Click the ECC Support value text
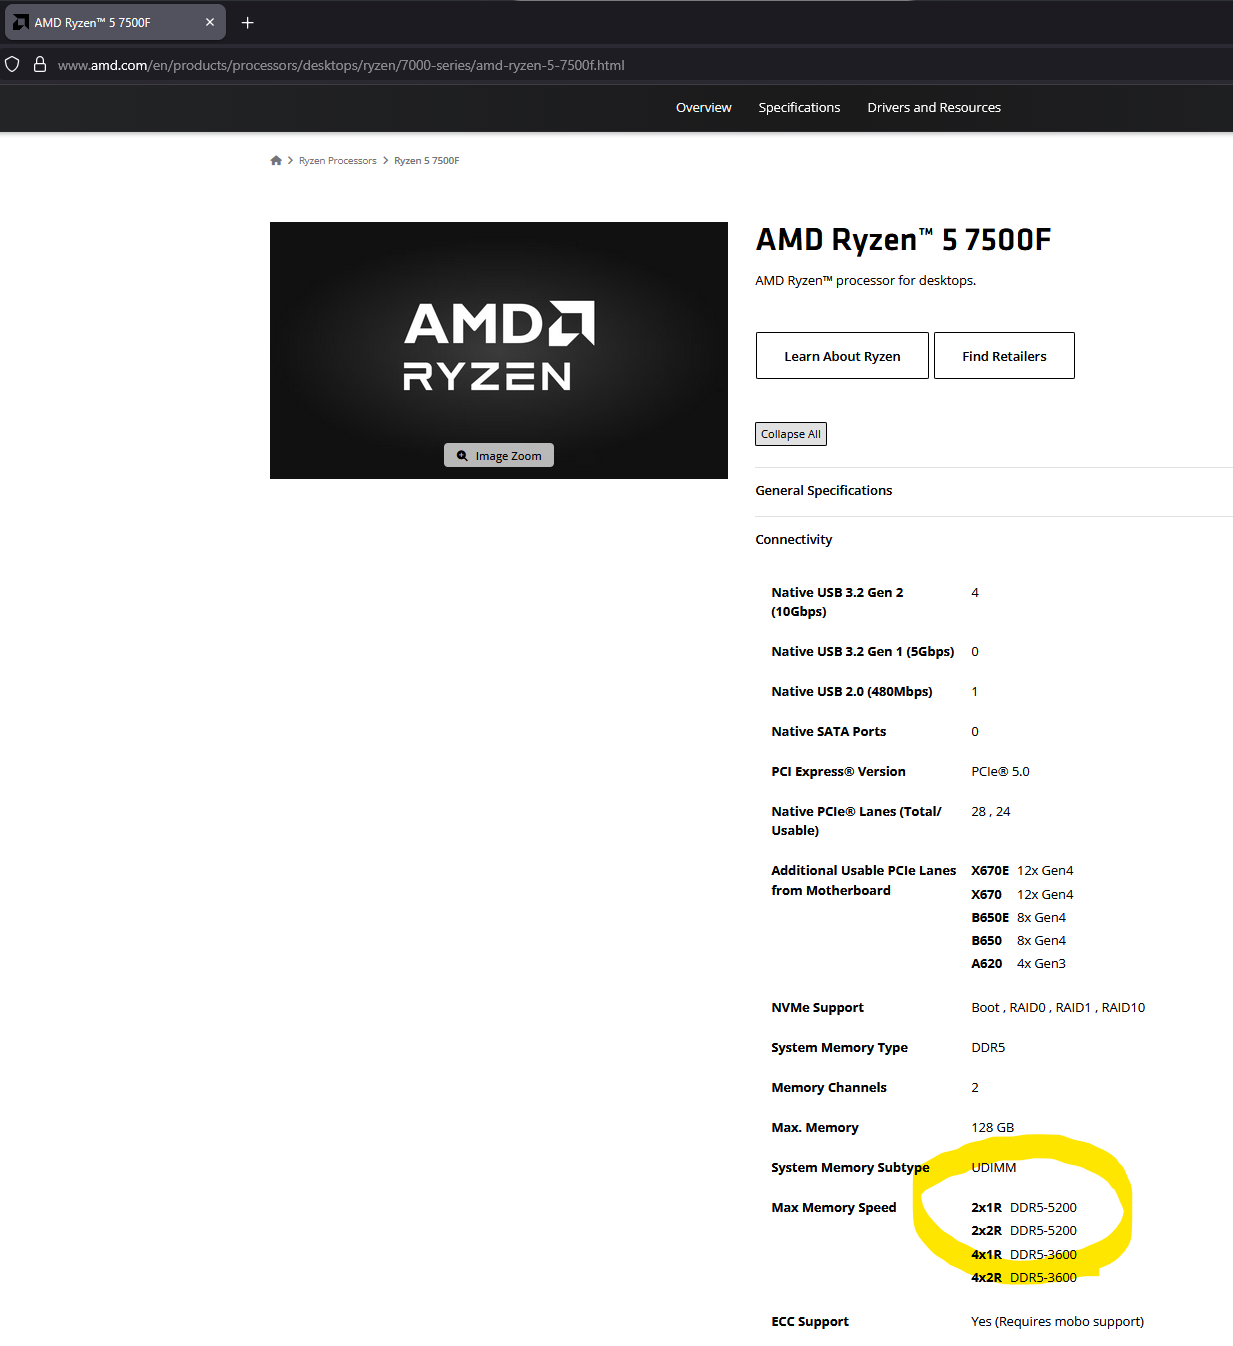The height and width of the screenshot is (1346, 1233). point(1057,1321)
